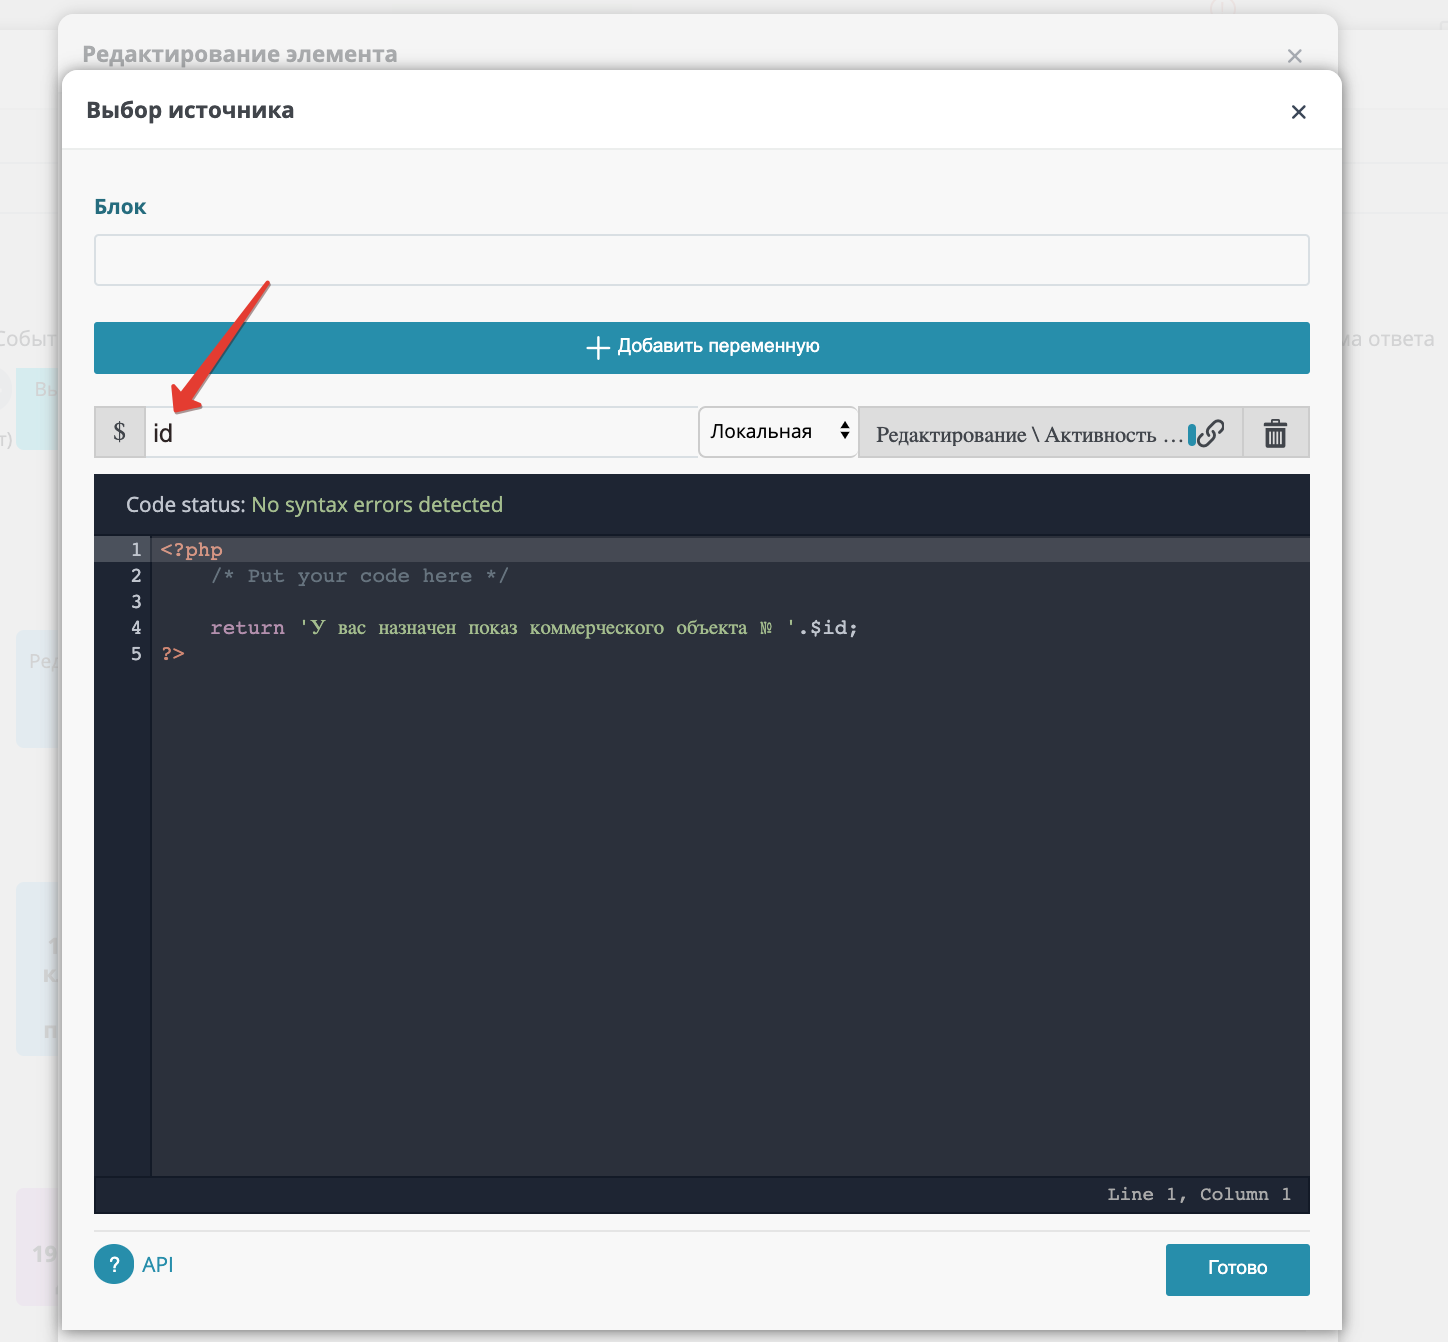Click the Добавить переменную button
Viewport: 1448px width, 1342px height.
[x=702, y=348]
